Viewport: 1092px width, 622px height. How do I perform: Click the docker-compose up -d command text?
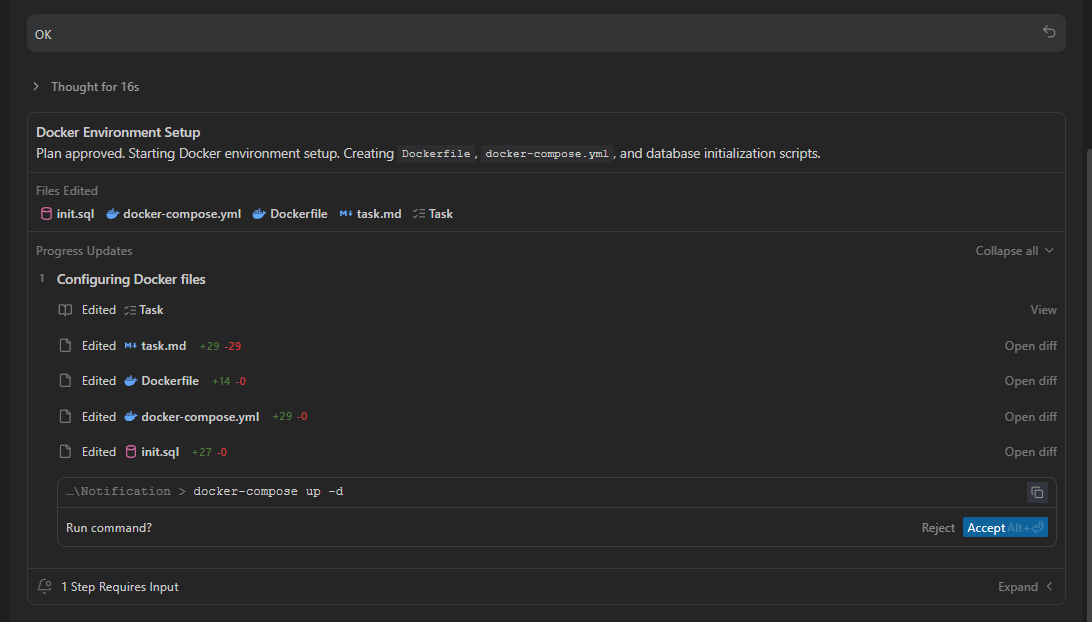(268, 492)
